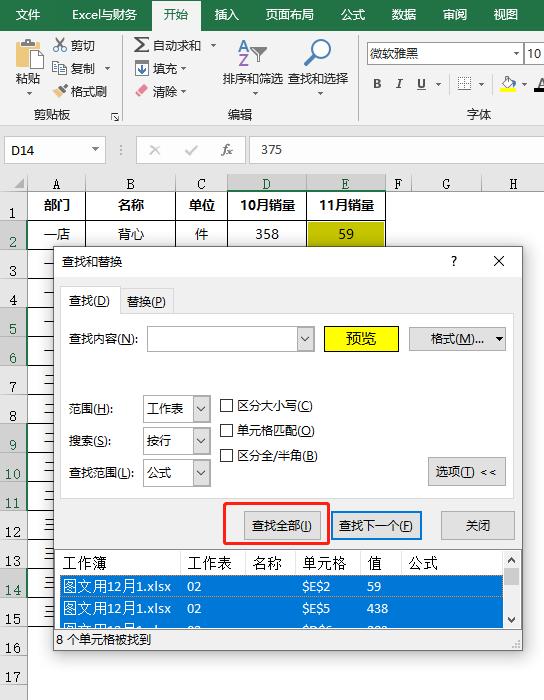Click the Close (关闭) button
This screenshot has height=700, width=544.
tap(478, 525)
